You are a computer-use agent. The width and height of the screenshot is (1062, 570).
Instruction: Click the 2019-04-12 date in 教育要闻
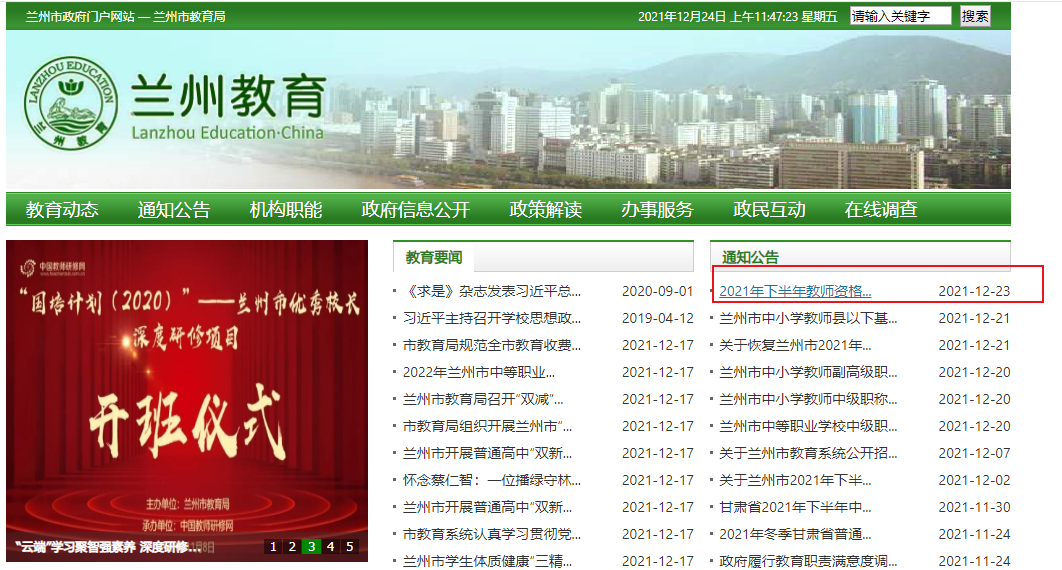(x=658, y=318)
